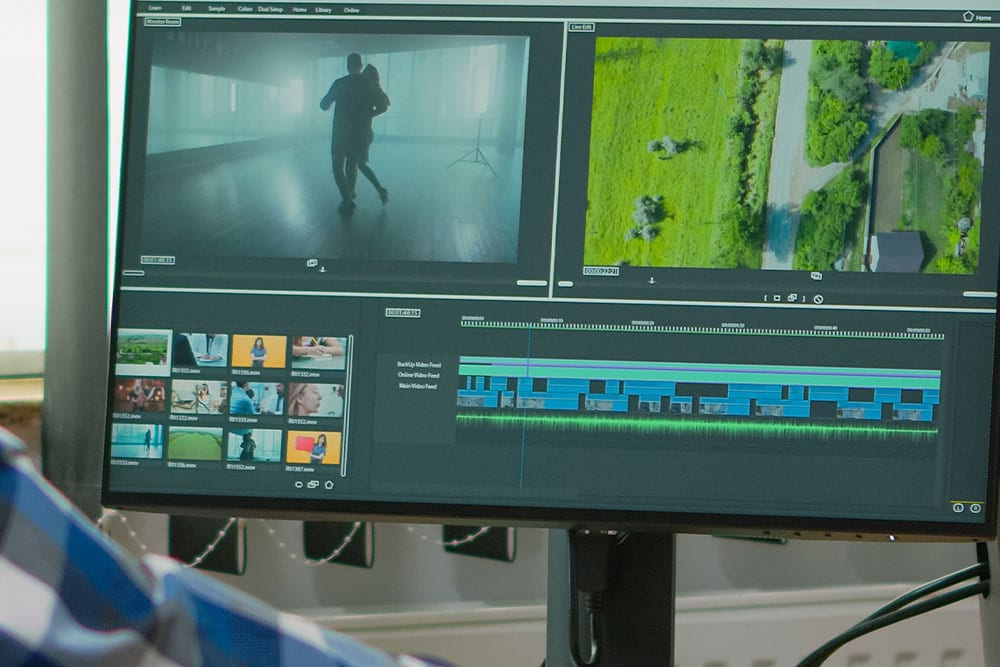This screenshot has height=667, width=1000.
Task: Set the mark-in left bracket icon
Action: (x=765, y=298)
